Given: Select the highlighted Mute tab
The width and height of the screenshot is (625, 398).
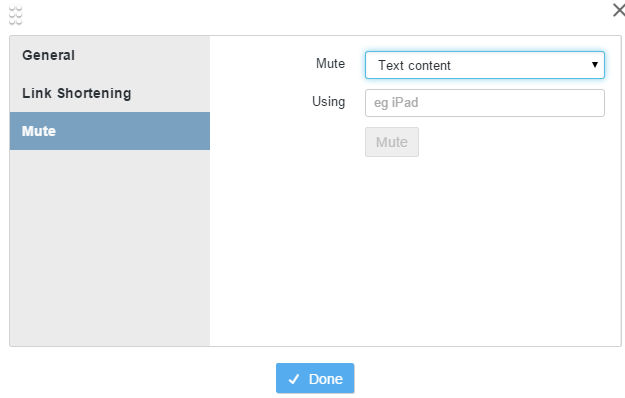Looking at the screenshot, I should (x=110, y=131).
